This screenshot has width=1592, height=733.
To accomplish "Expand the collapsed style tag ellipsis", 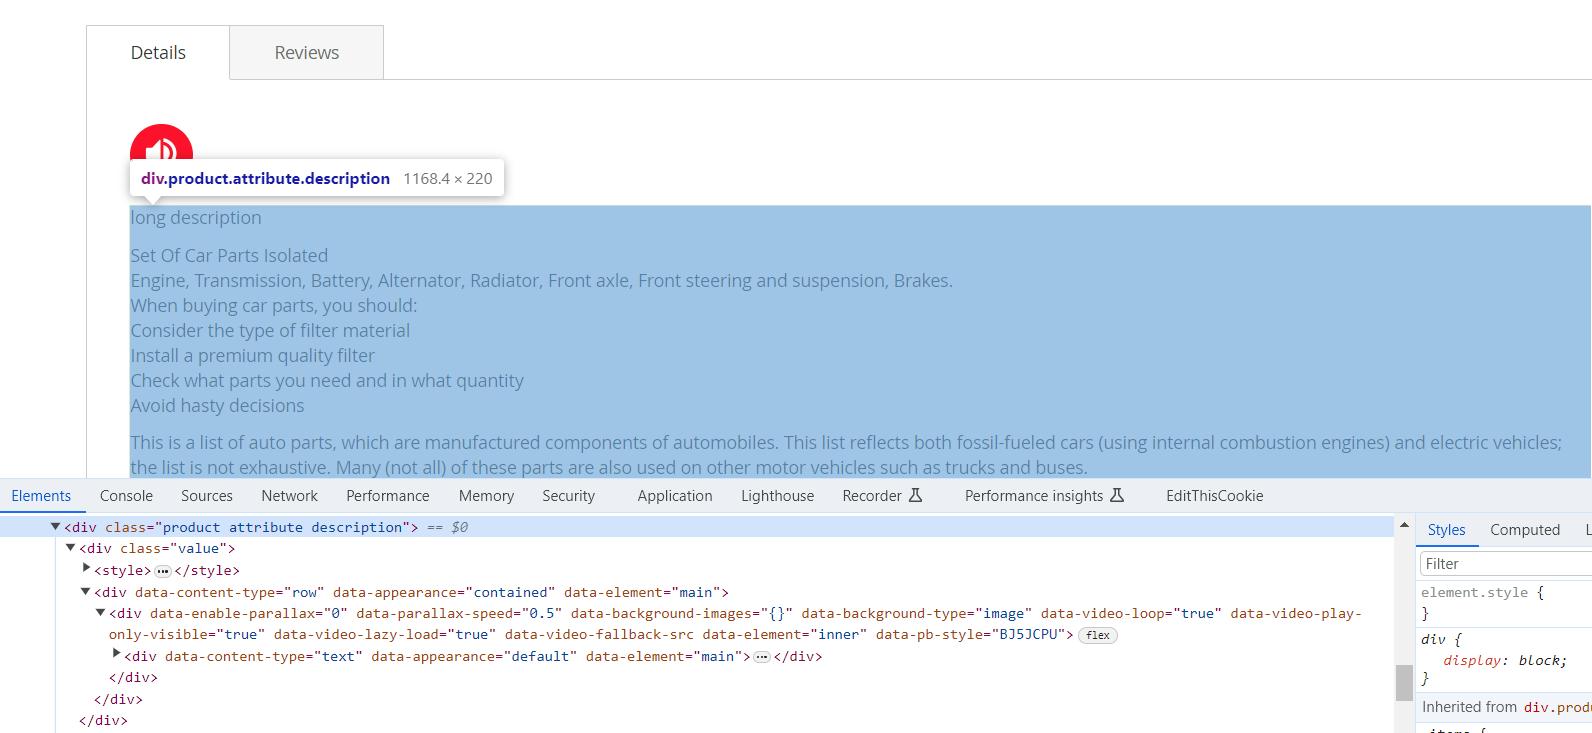I will tap(163, 571).
